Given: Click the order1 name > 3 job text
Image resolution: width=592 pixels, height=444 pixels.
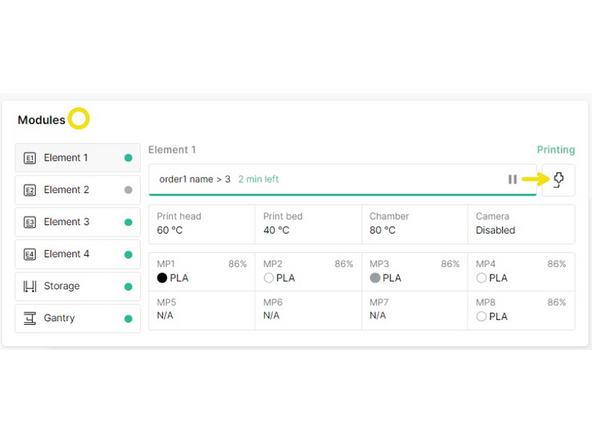Looking at the screenshot, I should (x=194, y=179).
